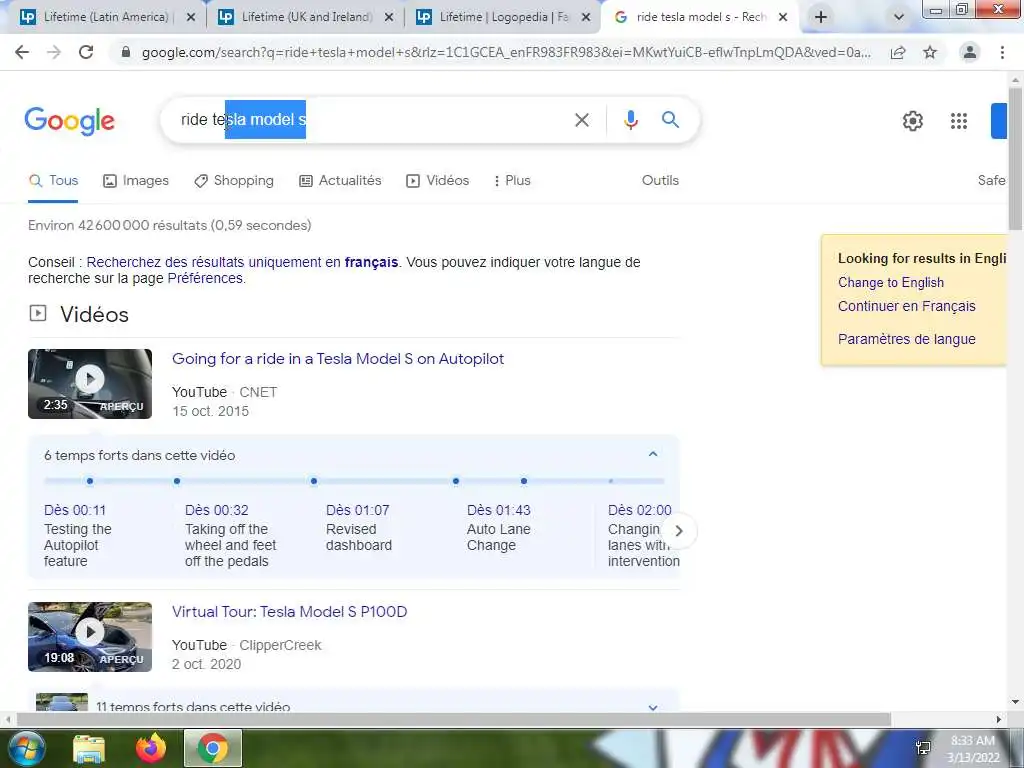Collapse the 6 temps forts section

[x=652, y=455]
